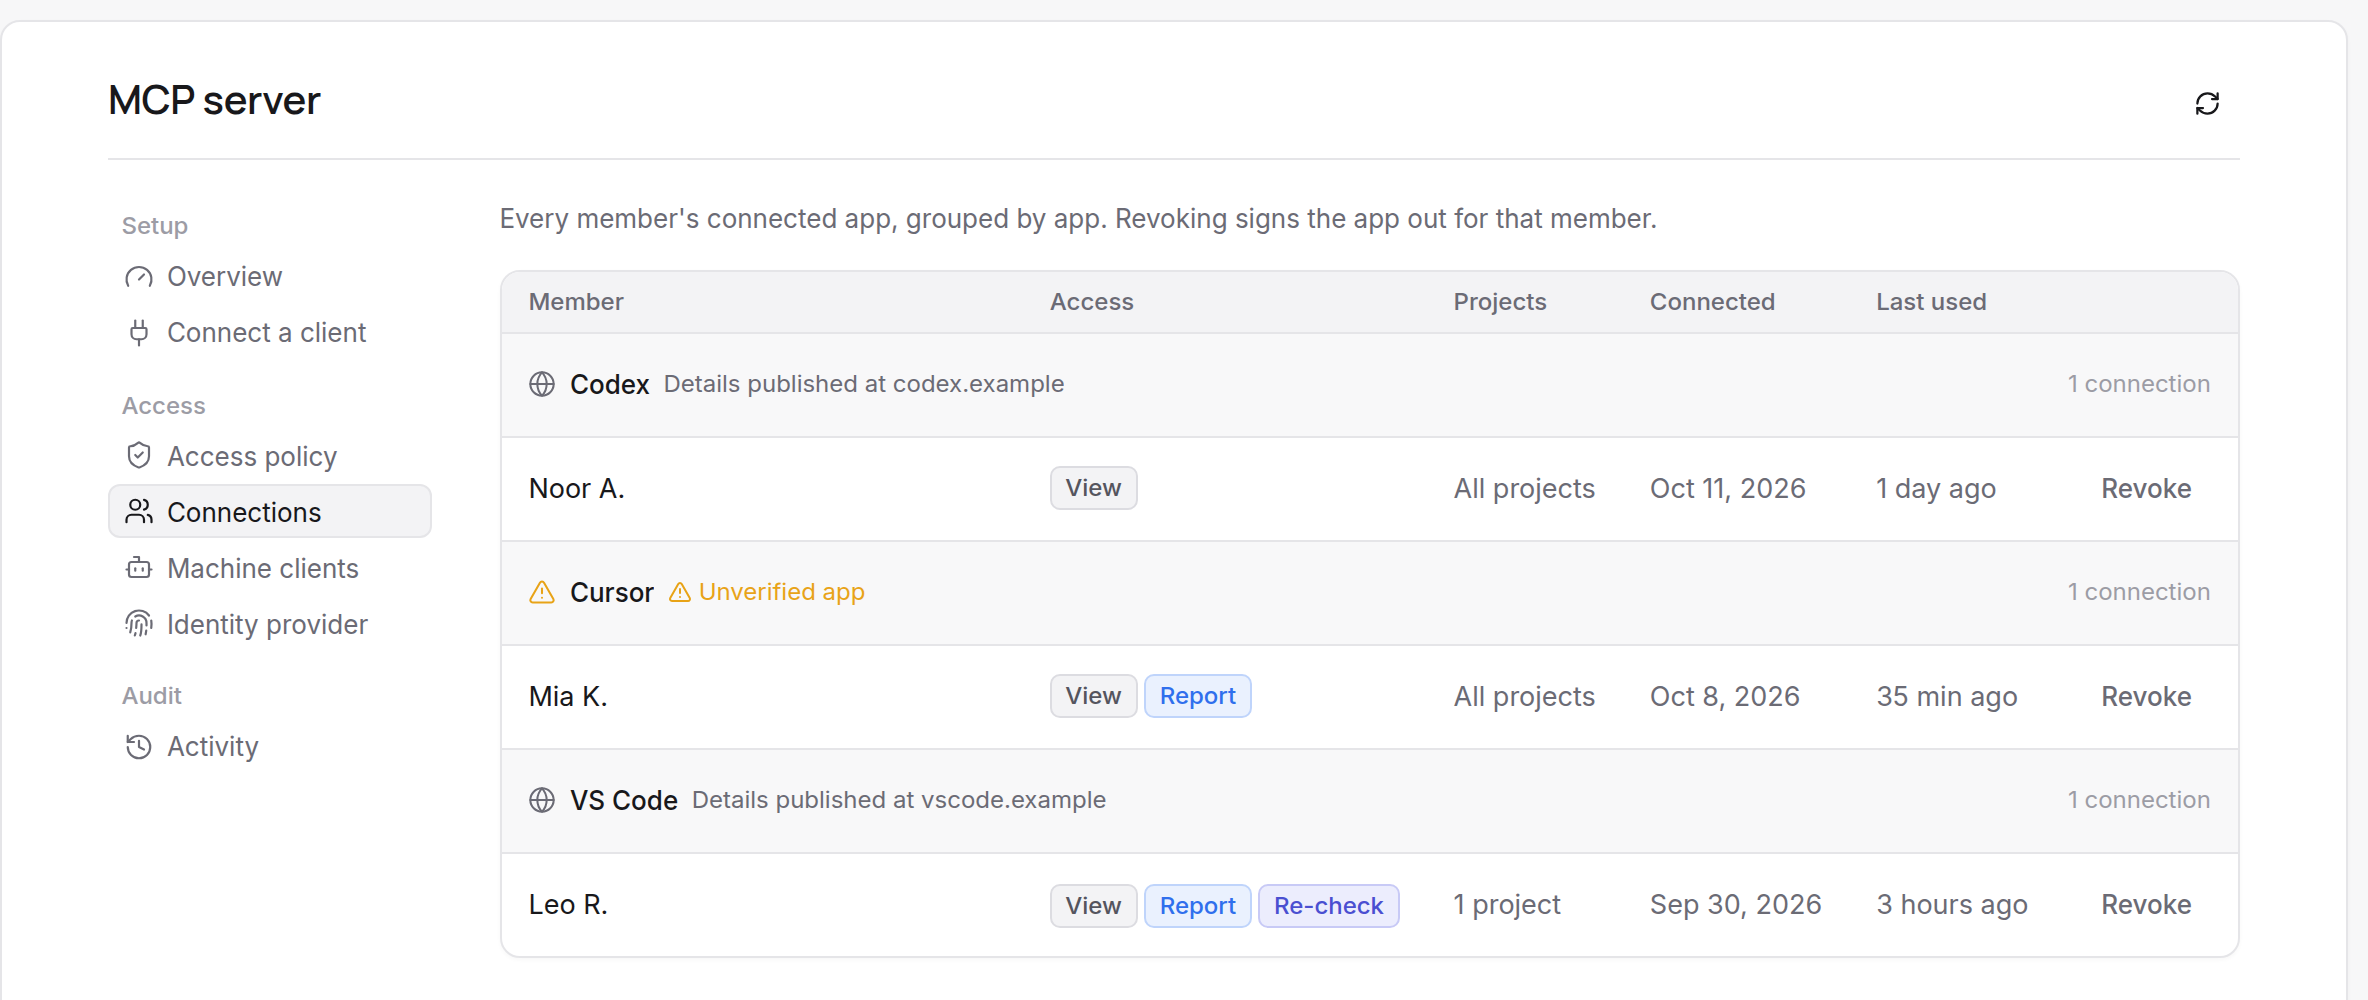Click the Projects column header

(1500, 302)
